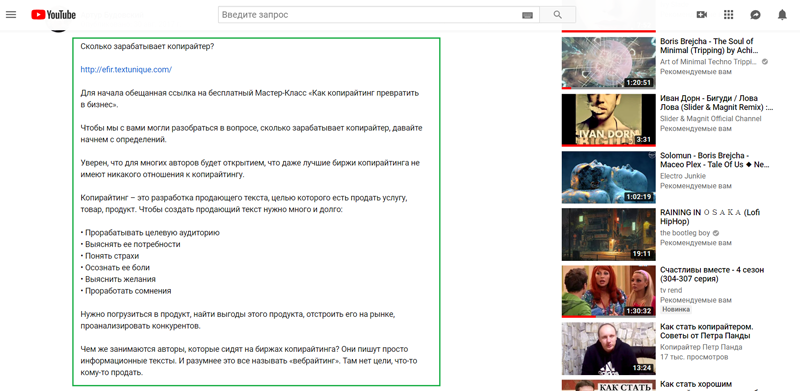Open the messages share icon
The height and width of the screenshot is (391, 800).
[x=755, y=15]
